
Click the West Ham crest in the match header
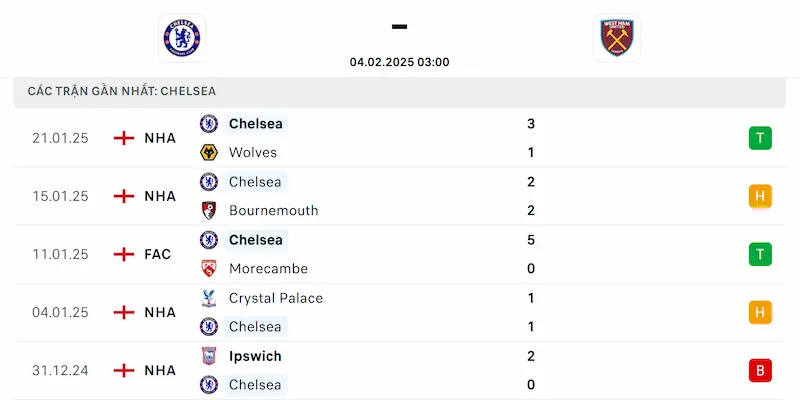616,38
